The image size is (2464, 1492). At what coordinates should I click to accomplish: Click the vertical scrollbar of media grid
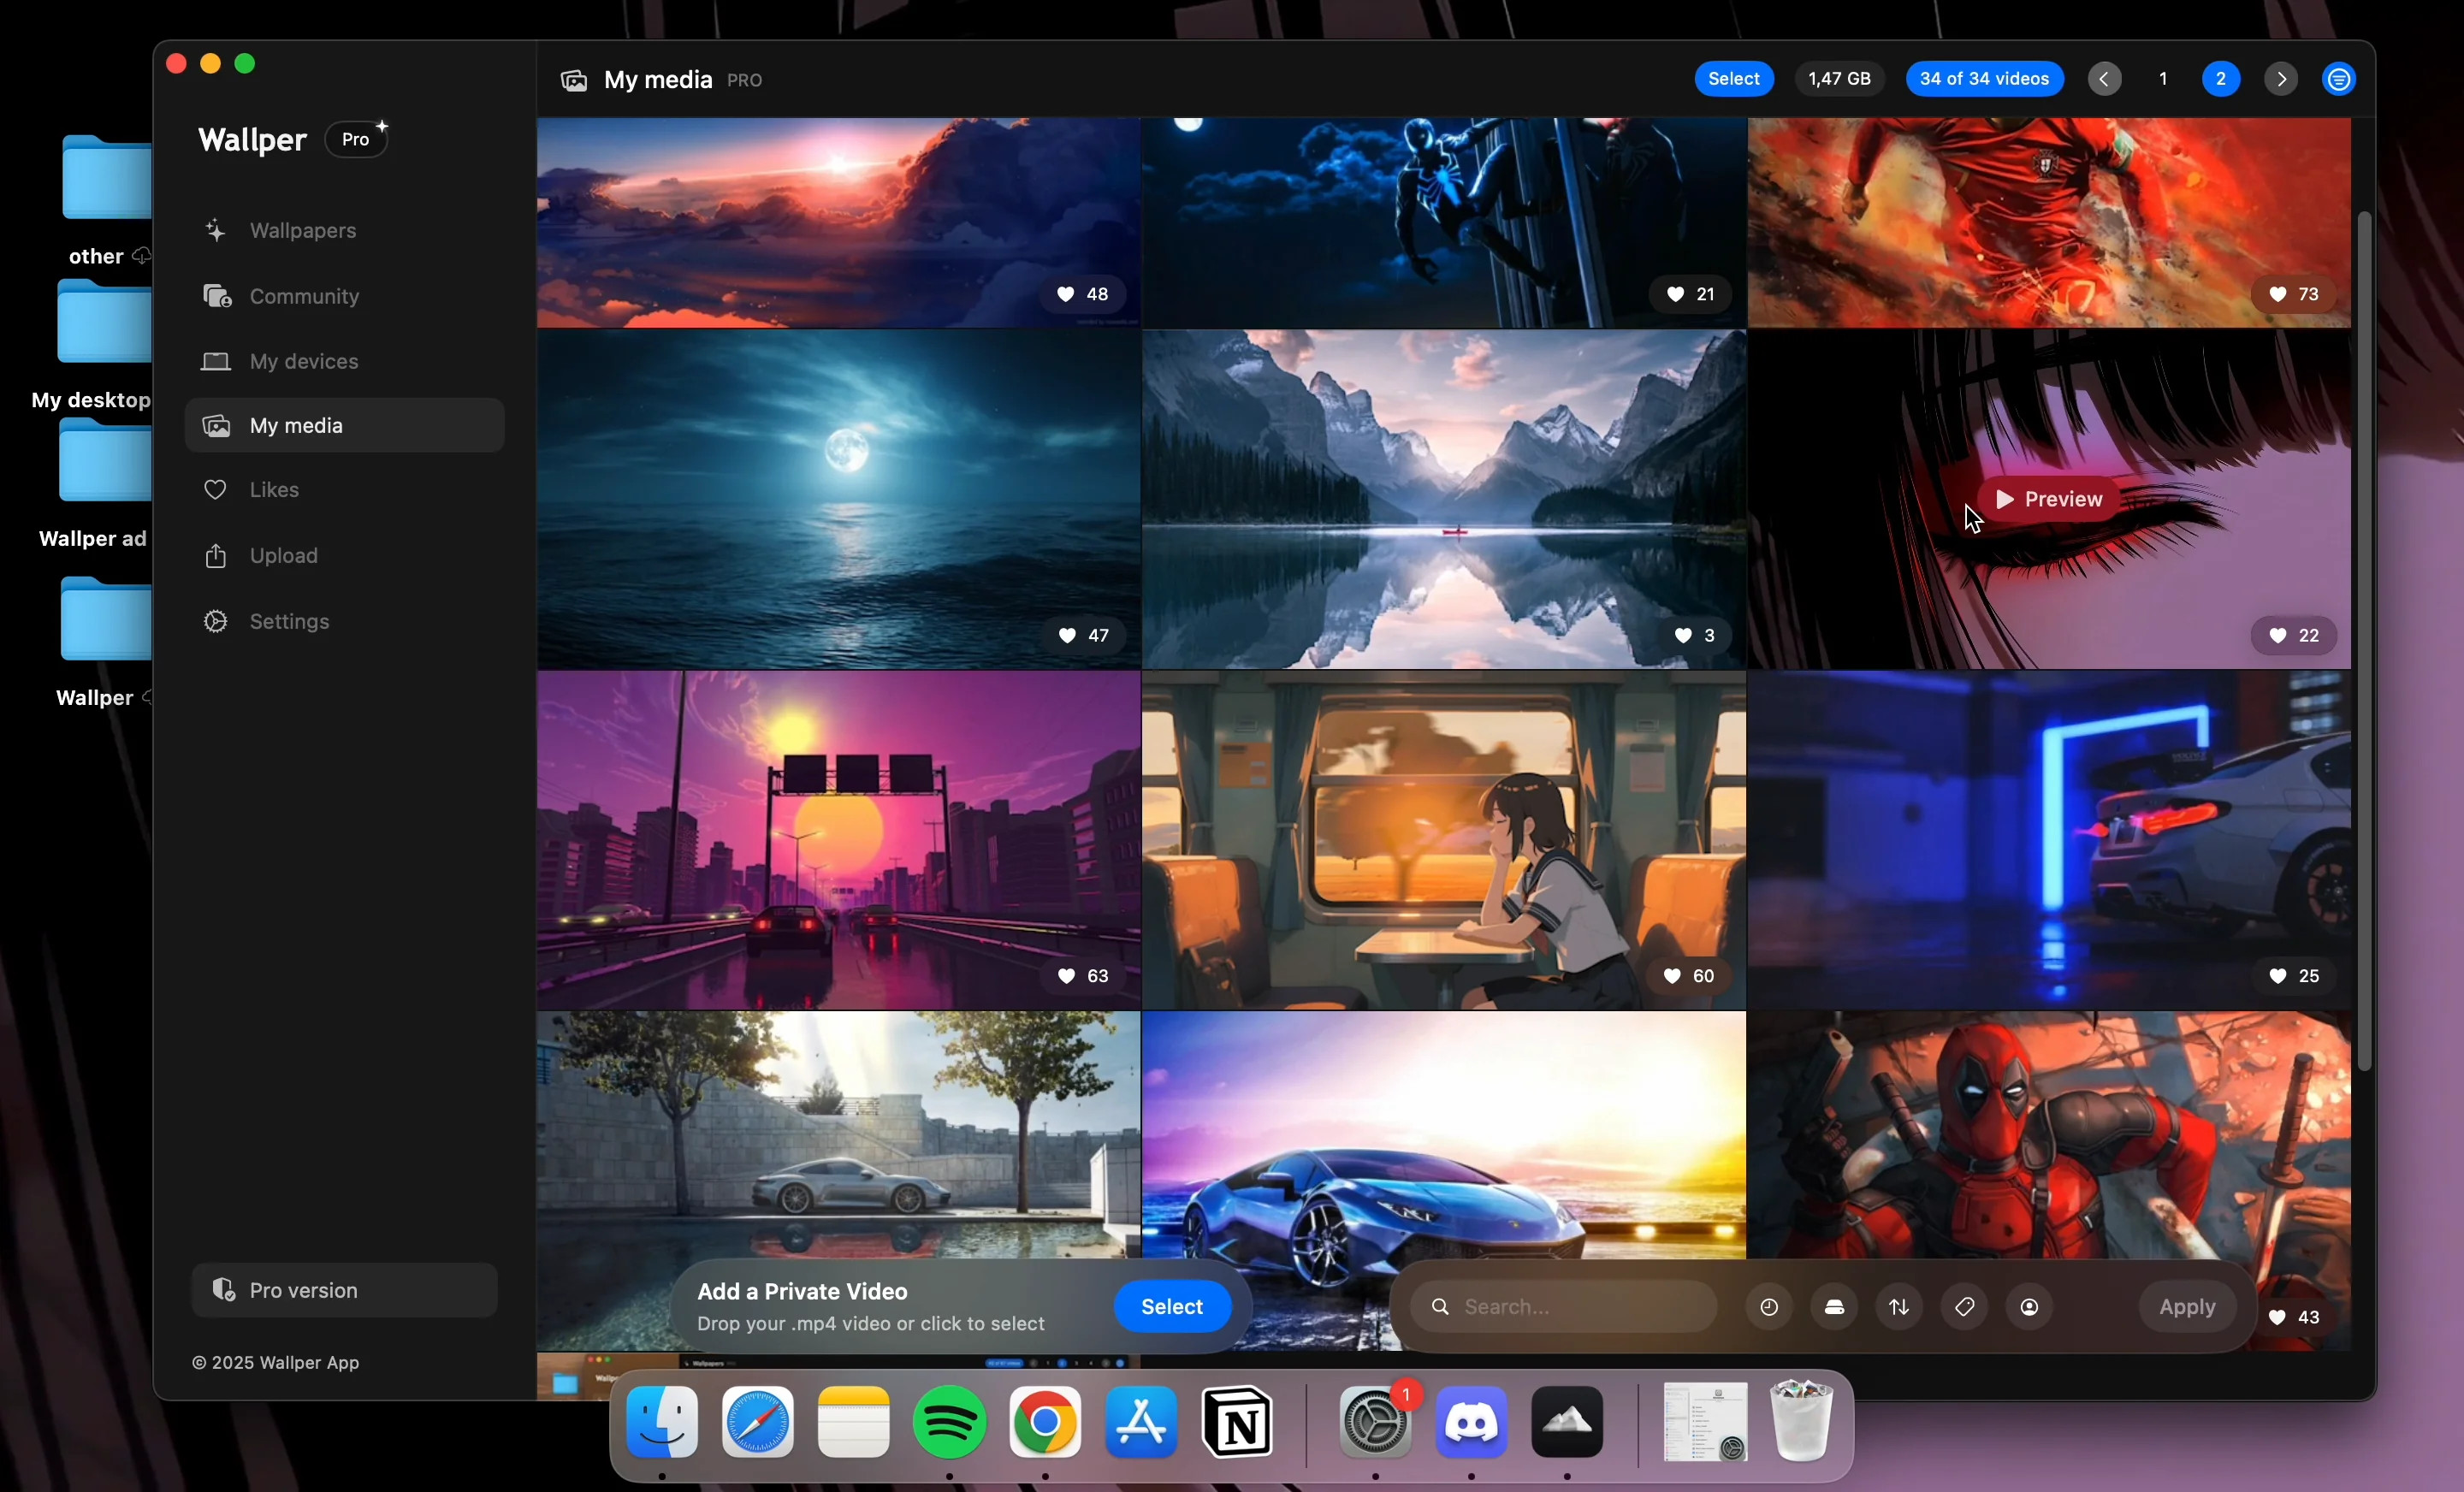coord(2364,640)
